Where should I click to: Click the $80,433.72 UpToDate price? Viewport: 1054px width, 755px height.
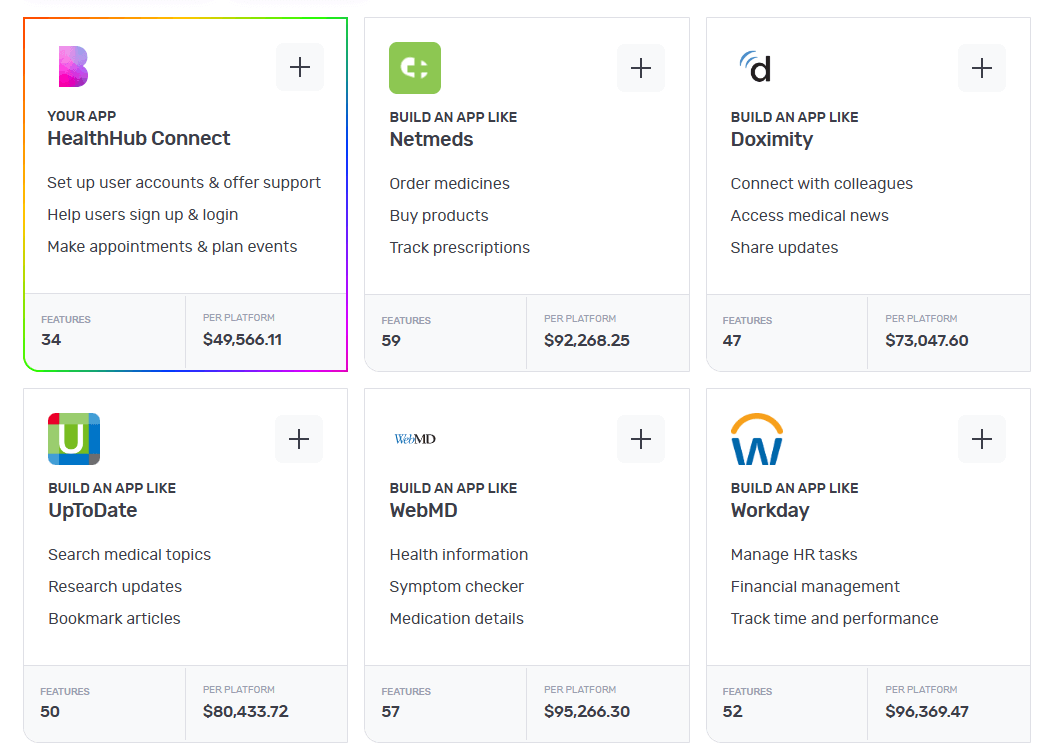coord(245,711)
